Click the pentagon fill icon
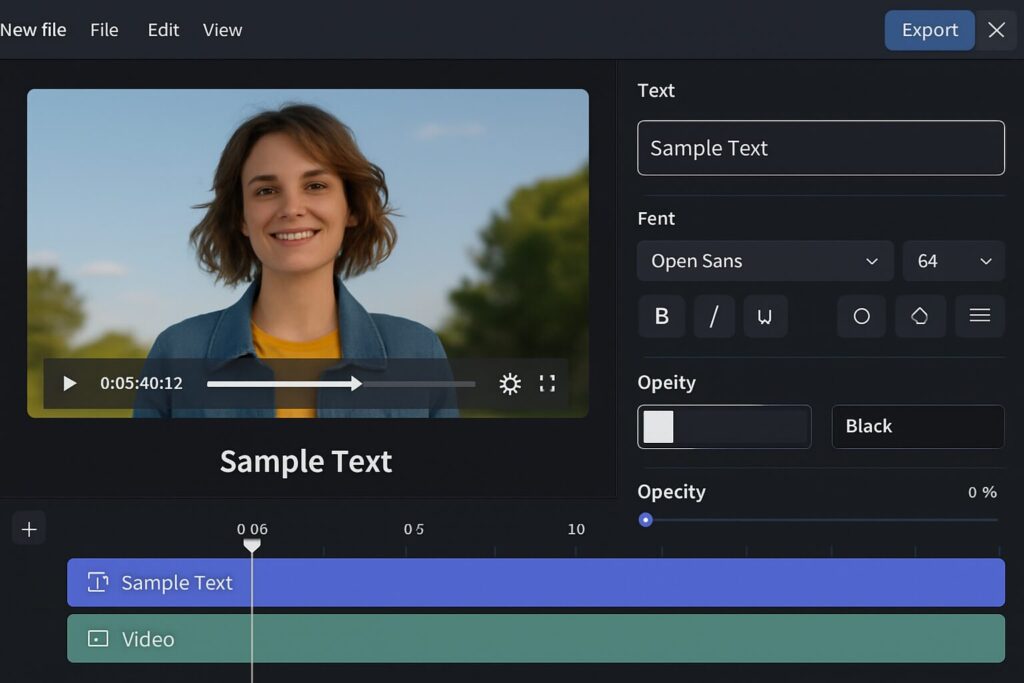The width and height of the screenshot is (1024, 683). click(x=920, y=316)
